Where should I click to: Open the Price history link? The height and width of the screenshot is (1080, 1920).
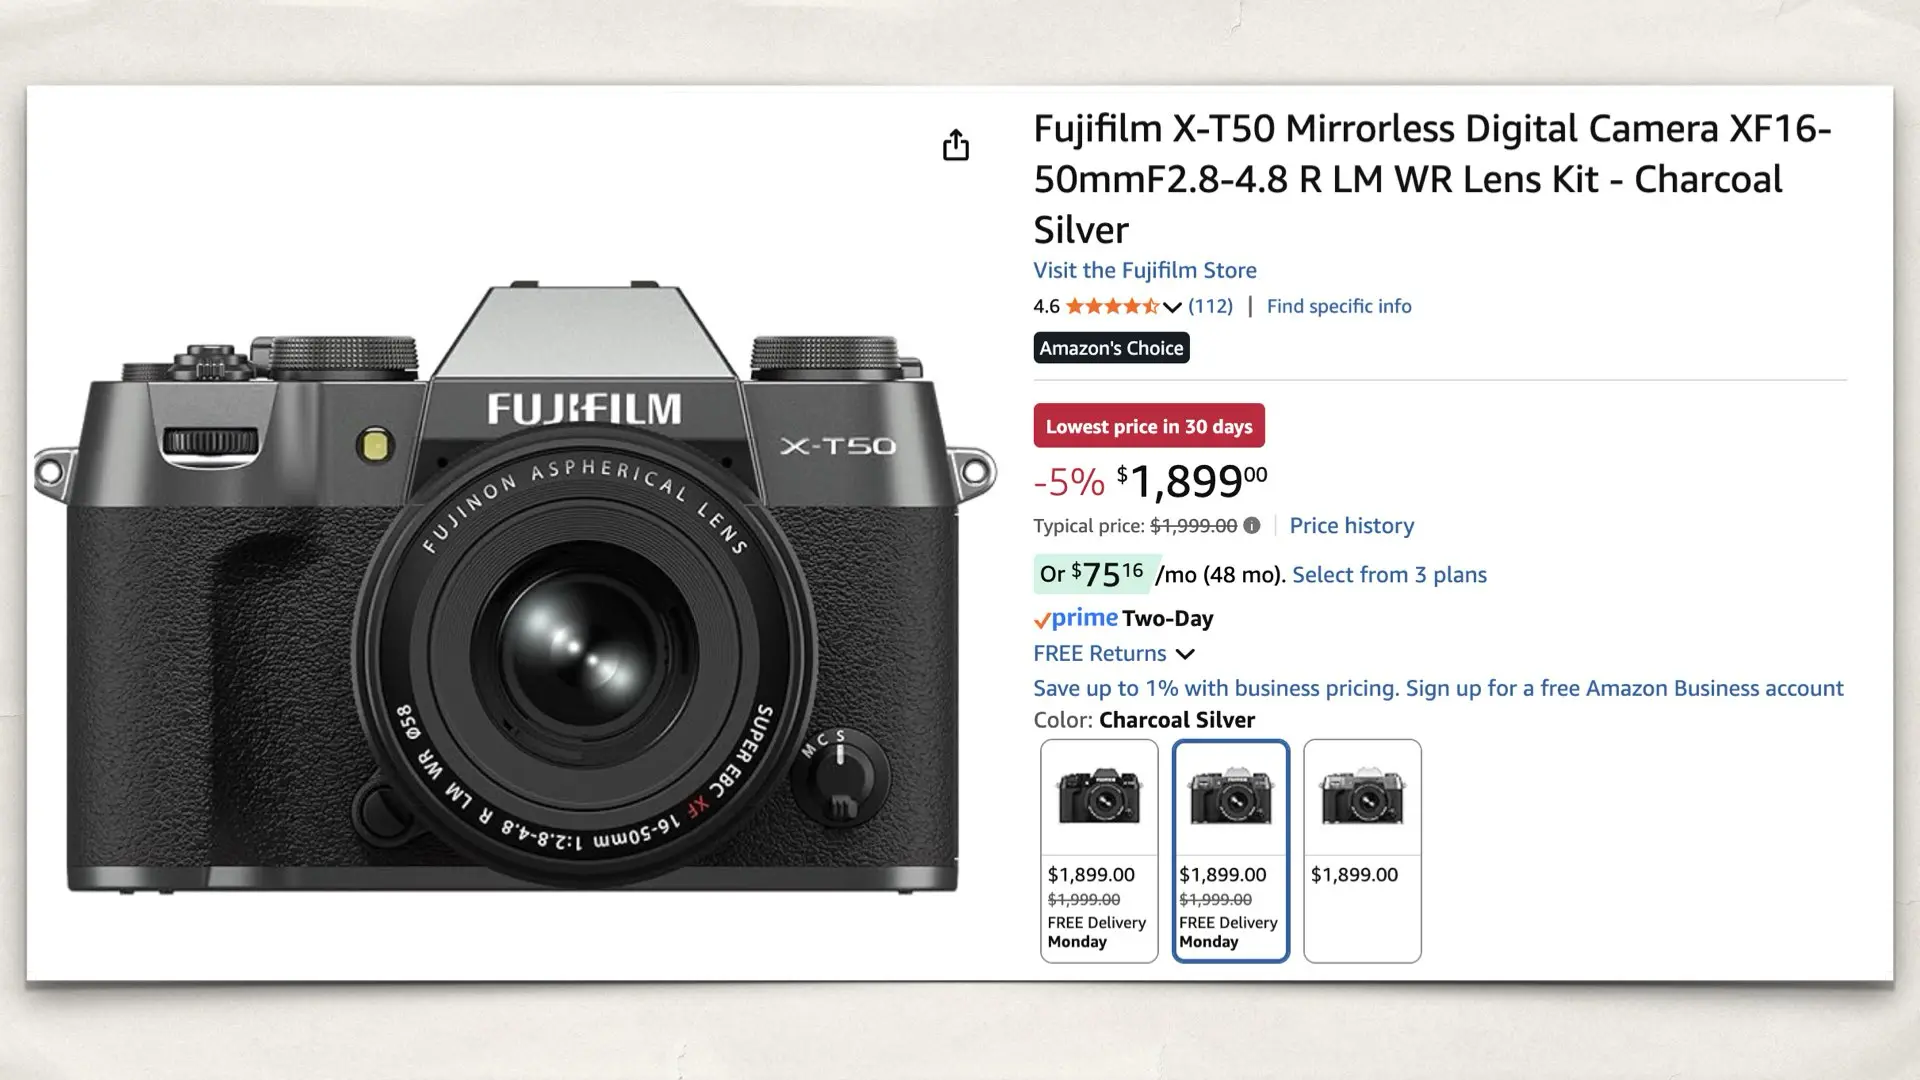click(1352, 525)
